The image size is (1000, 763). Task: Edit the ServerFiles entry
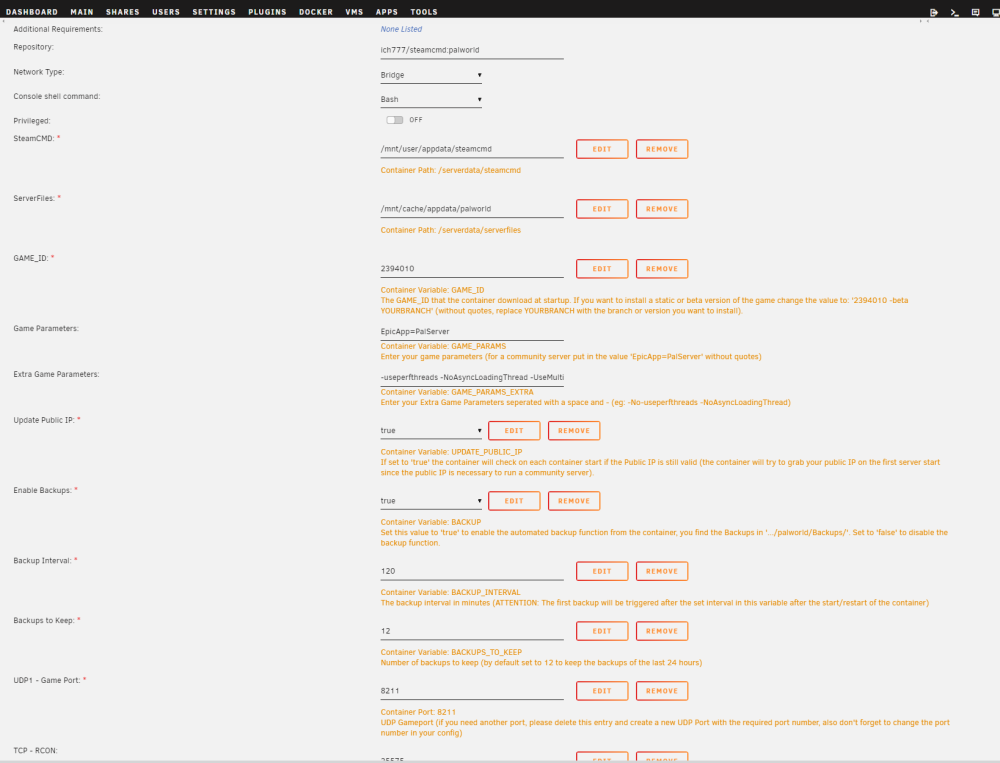(x=602, y=209)
